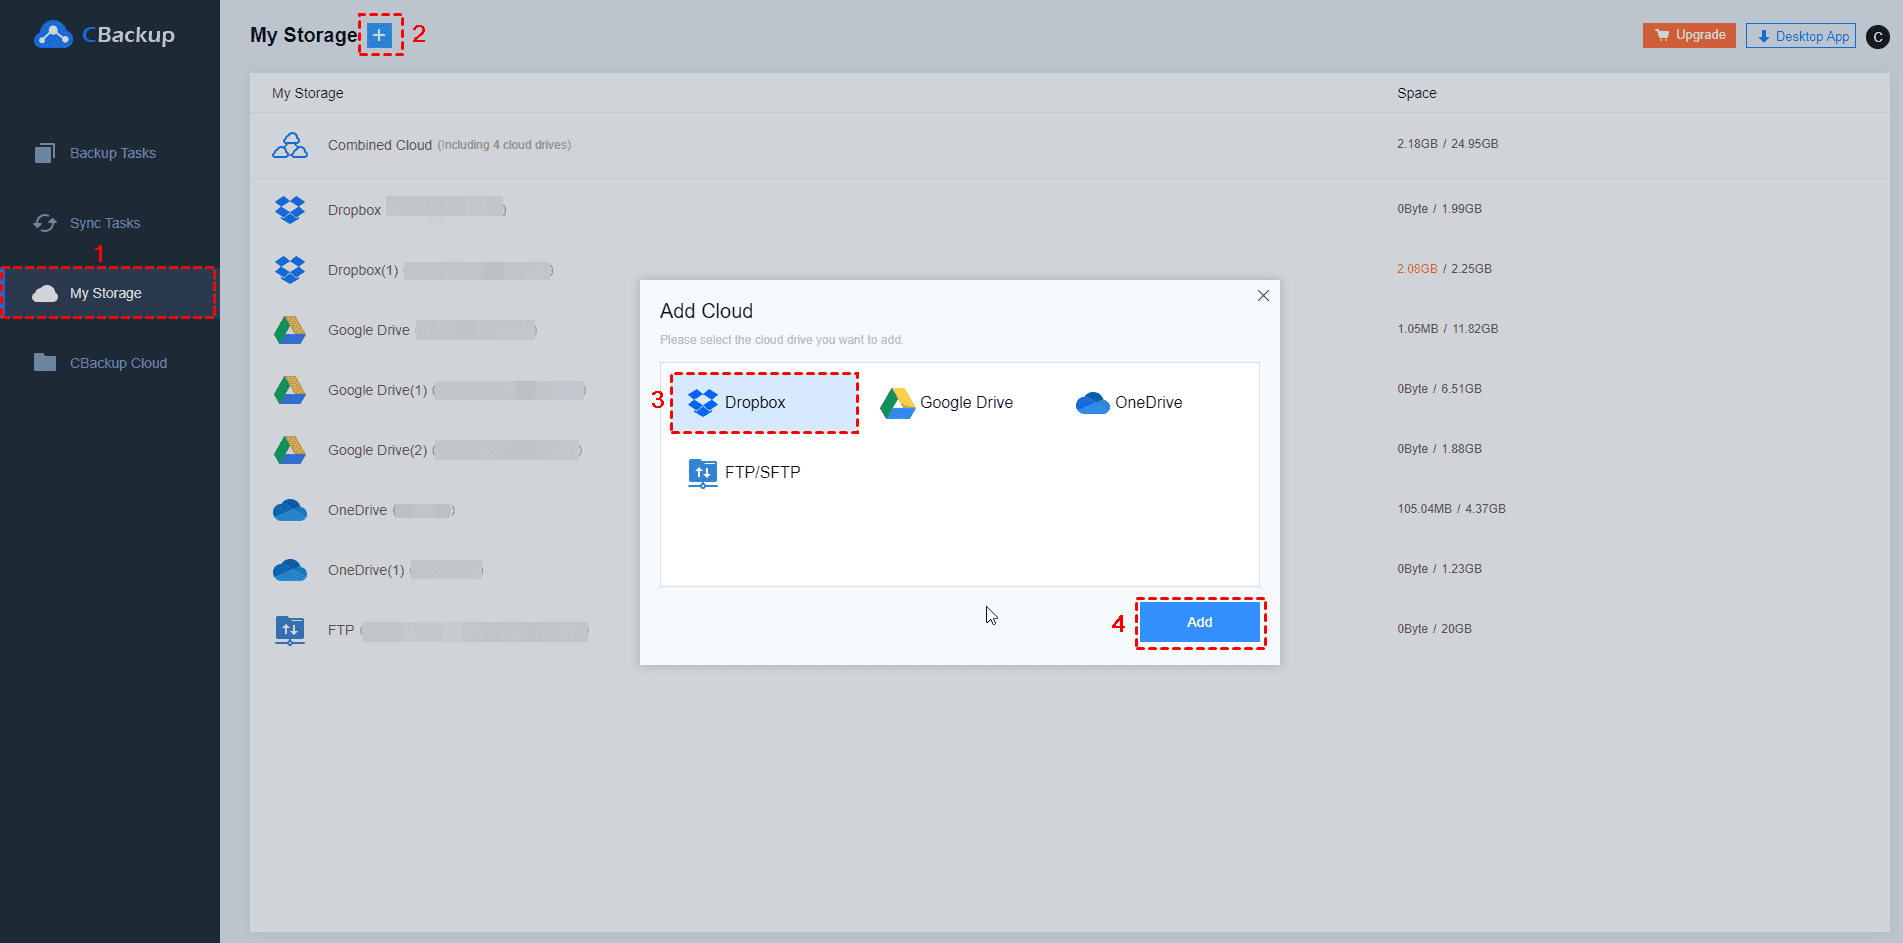
Task: Click the 2.08GB / 2.25GB space value
Action: point(1445,269)
